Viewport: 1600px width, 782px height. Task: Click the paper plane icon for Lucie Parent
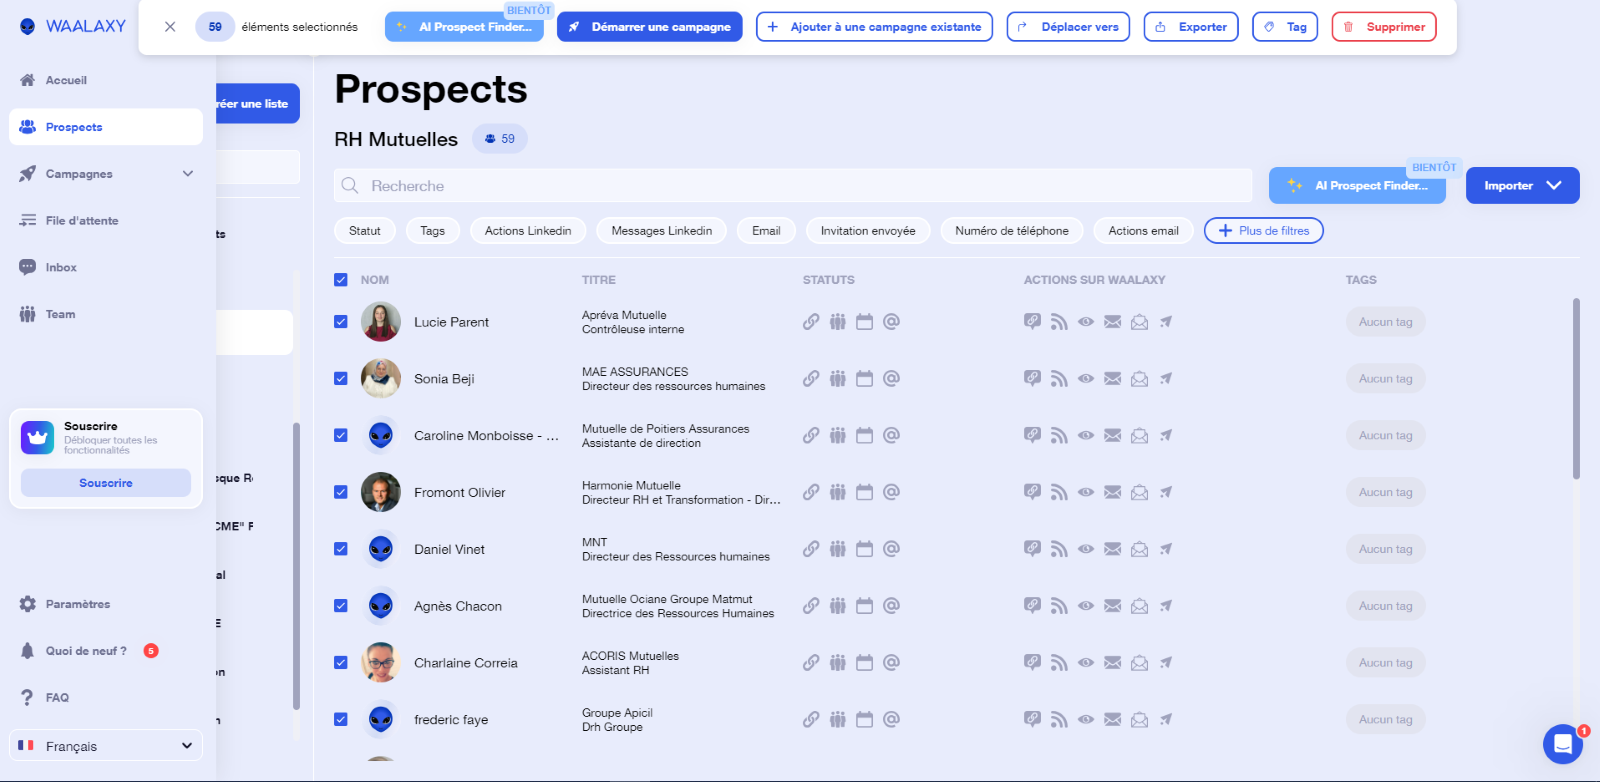pos(1166,322)
